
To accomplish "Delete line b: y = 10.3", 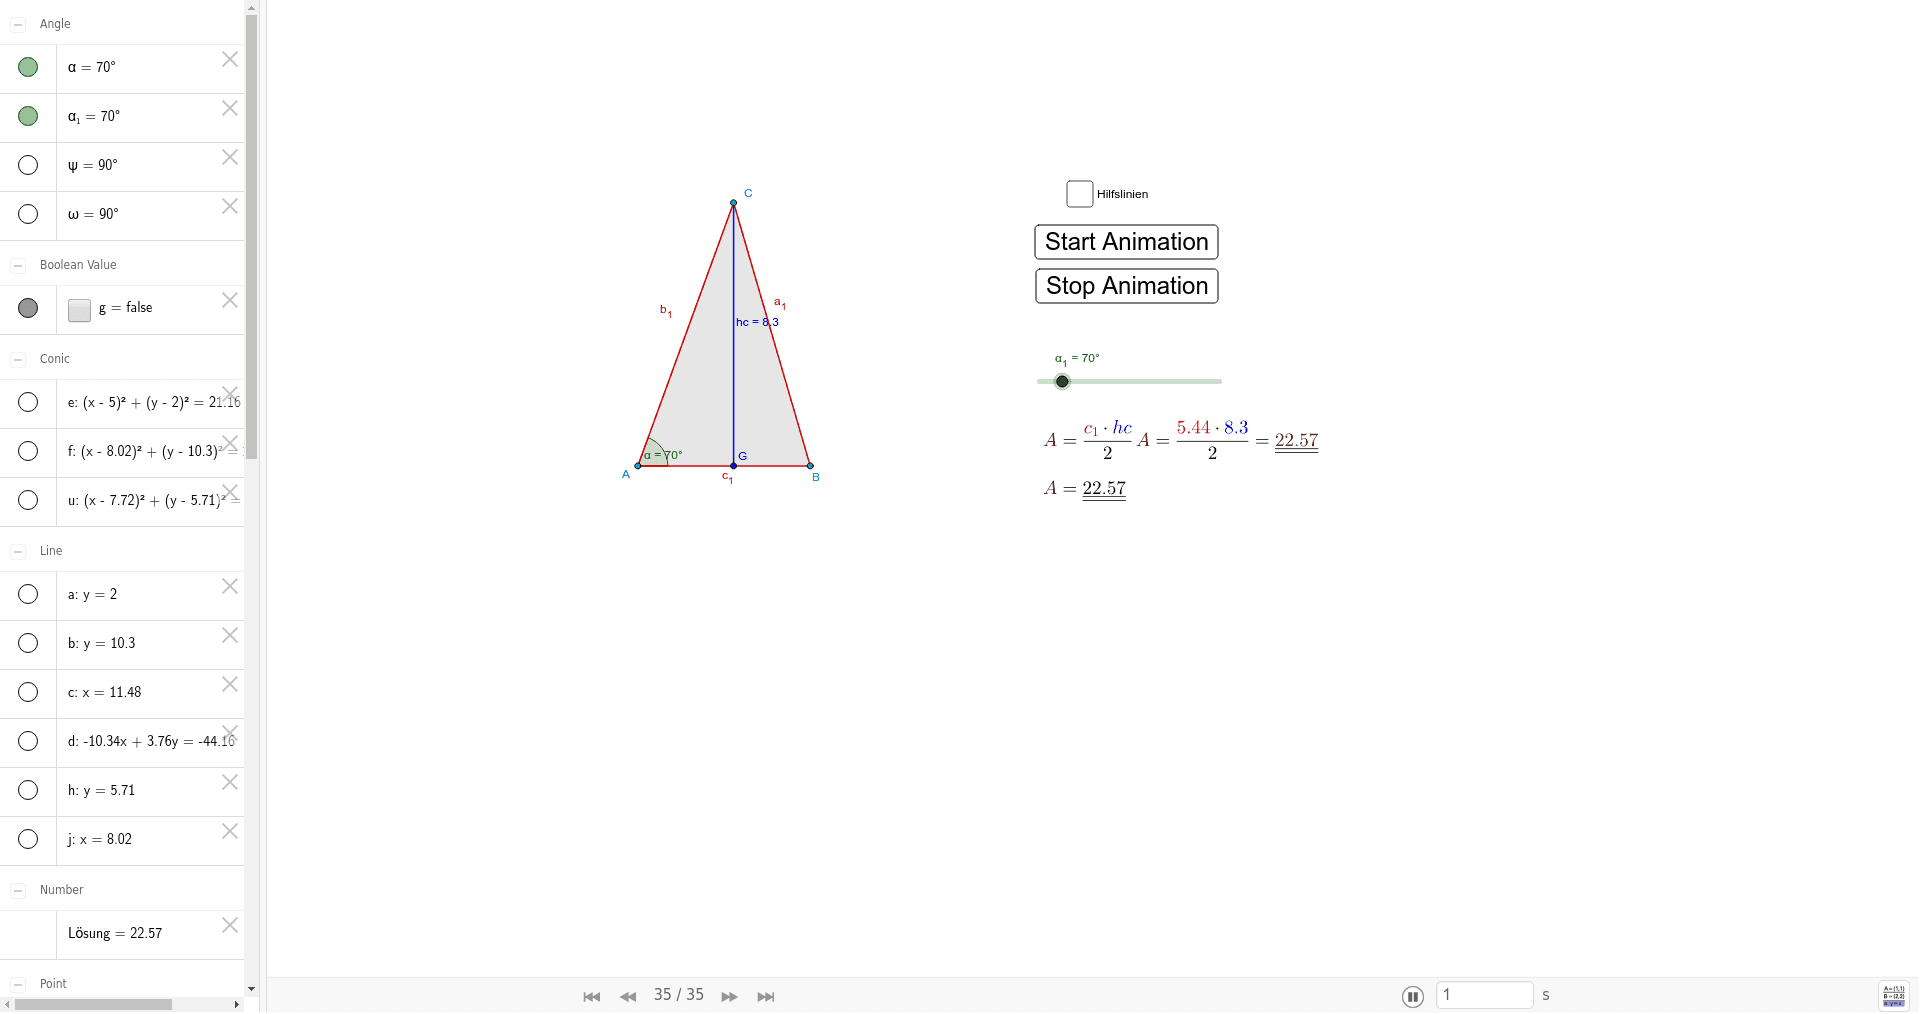I will click(x=230, y=635).
